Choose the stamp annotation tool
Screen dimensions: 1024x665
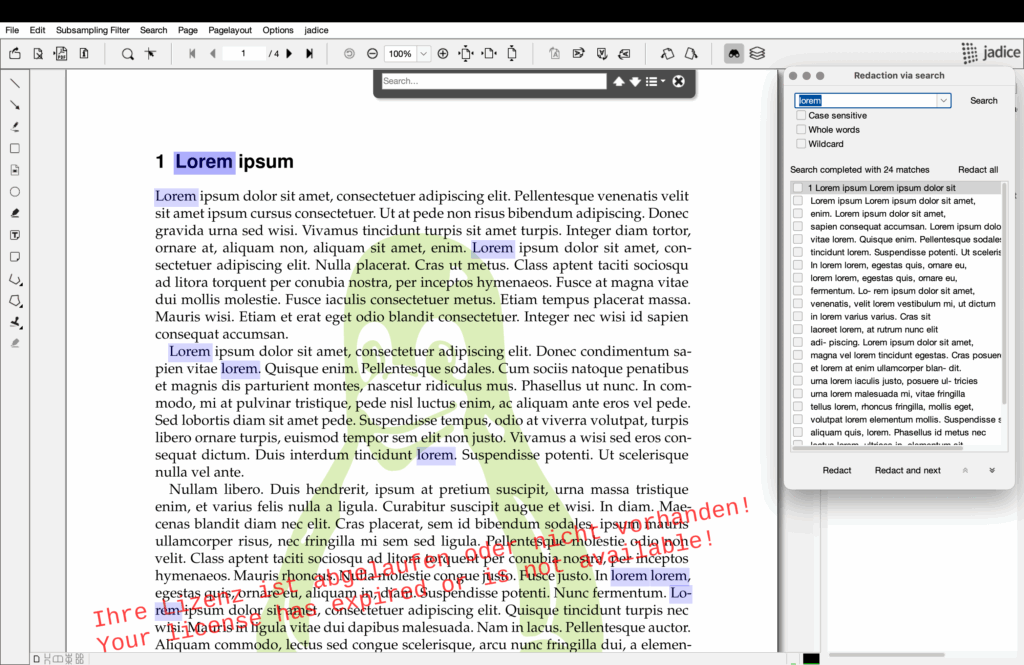pyautogui.click(x=15, y=322)
